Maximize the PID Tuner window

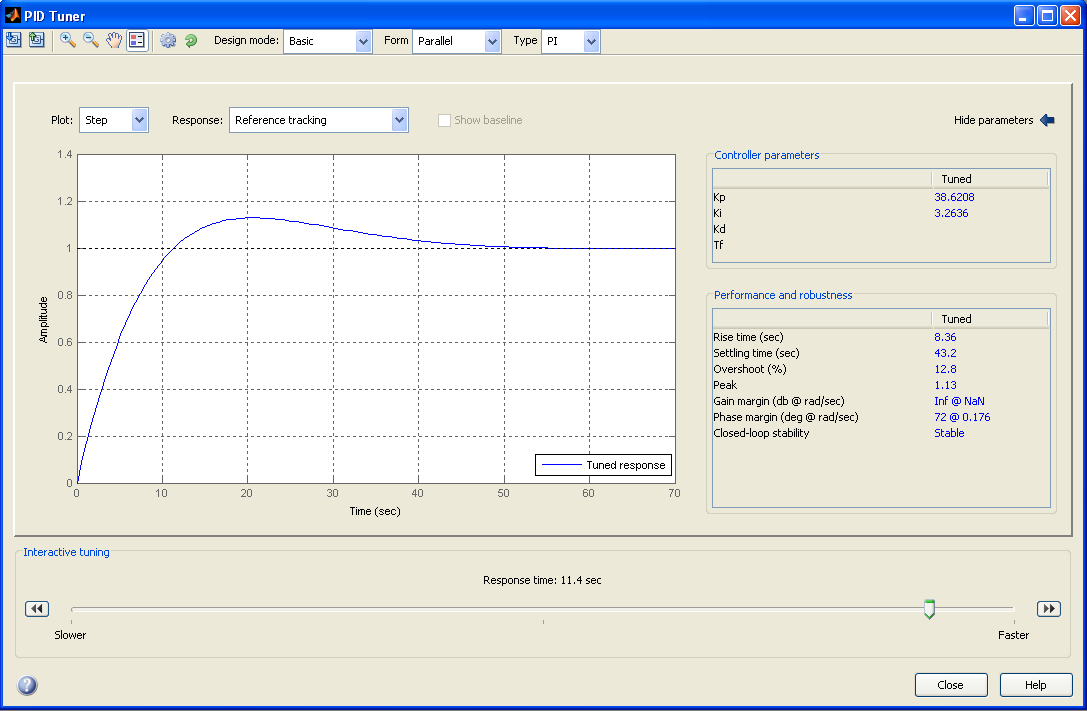1047,15
